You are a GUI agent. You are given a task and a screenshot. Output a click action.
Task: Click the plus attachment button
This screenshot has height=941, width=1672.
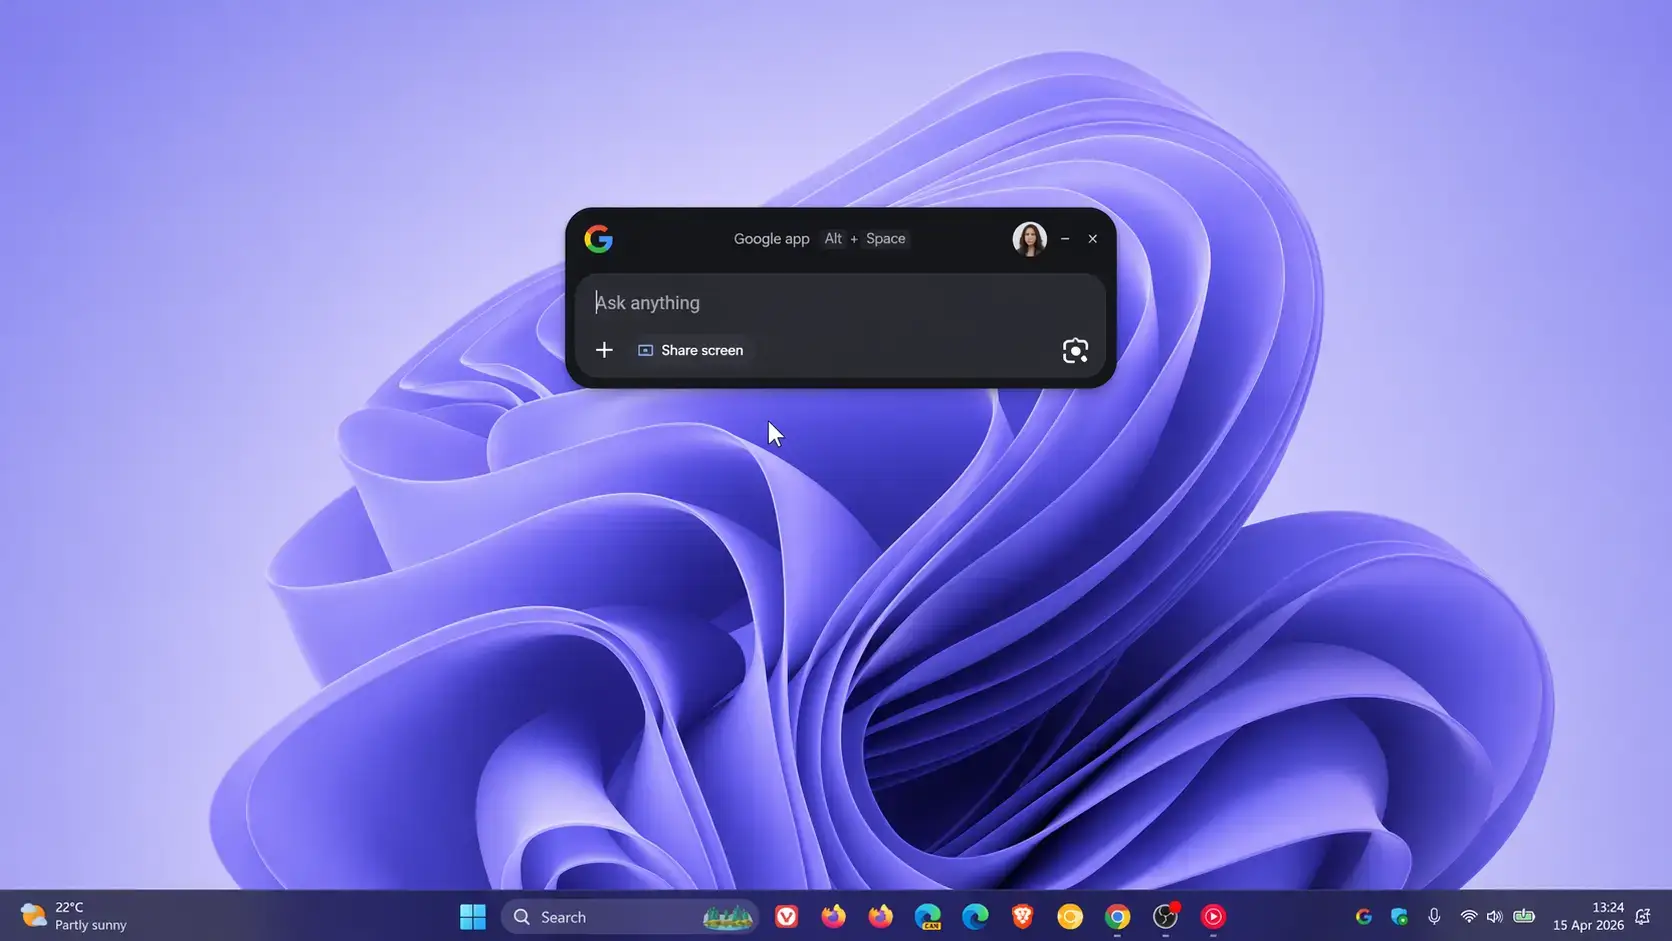pyautogui.click(x=604, y=350)
